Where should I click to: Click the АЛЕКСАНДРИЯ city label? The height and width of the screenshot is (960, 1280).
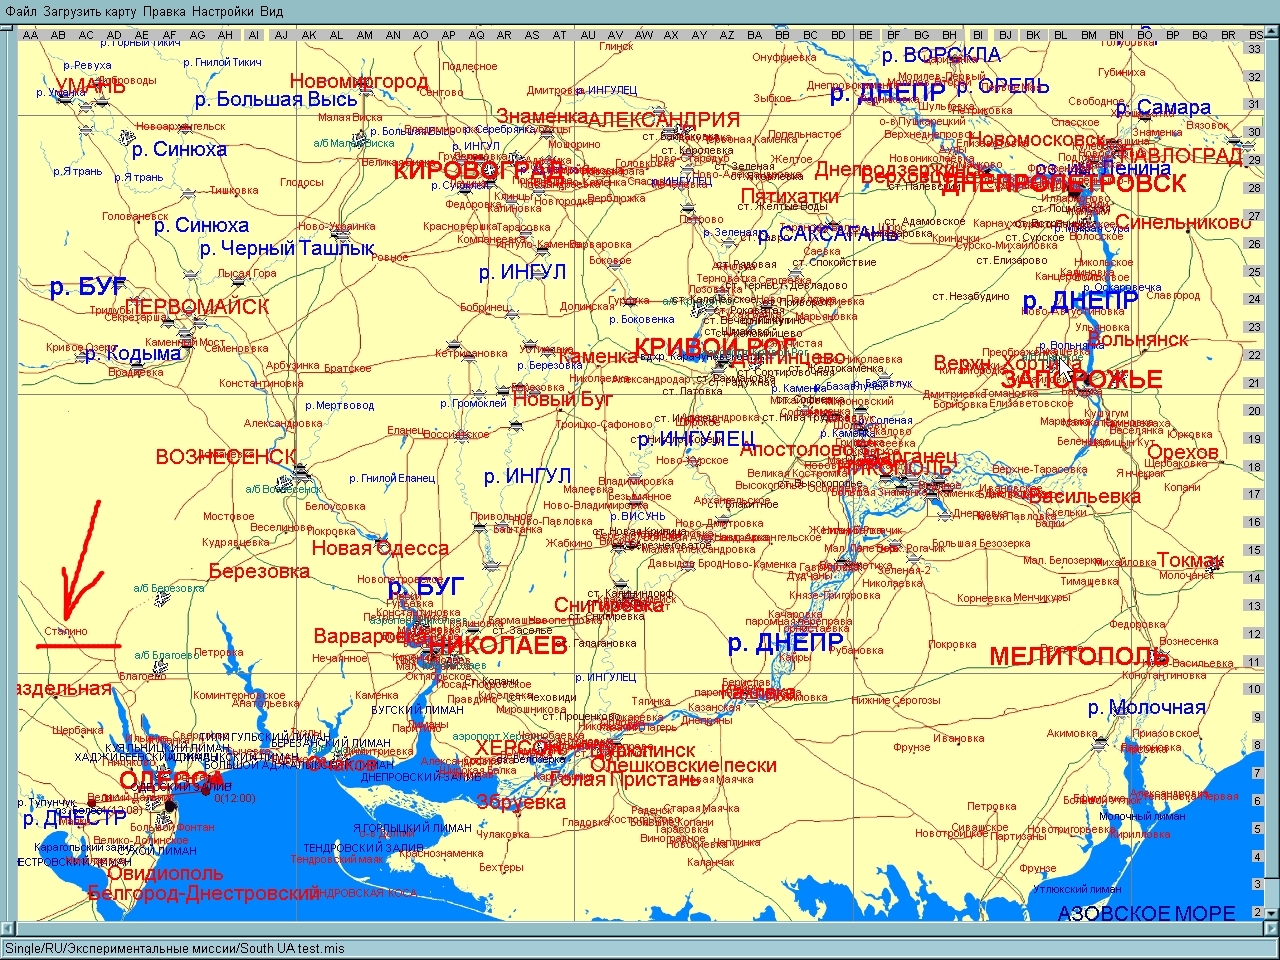[664, 119]
